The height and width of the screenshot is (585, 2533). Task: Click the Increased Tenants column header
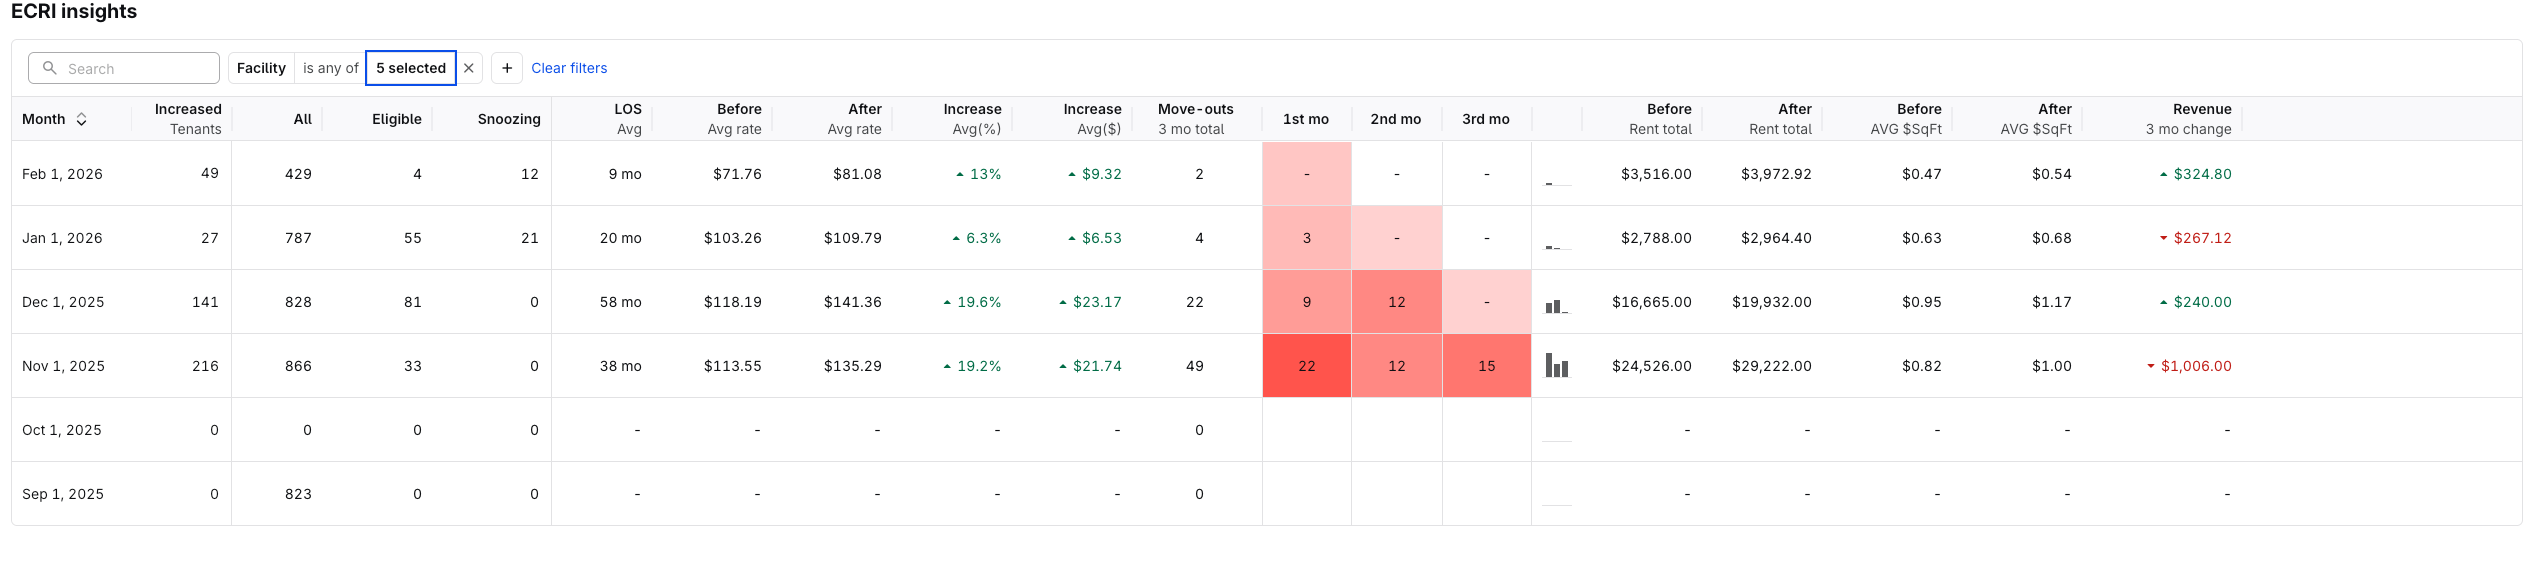(188, 119)
